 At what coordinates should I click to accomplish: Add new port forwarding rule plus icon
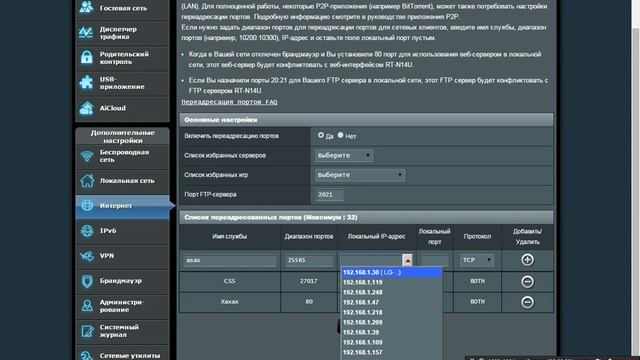coord(527,260)
